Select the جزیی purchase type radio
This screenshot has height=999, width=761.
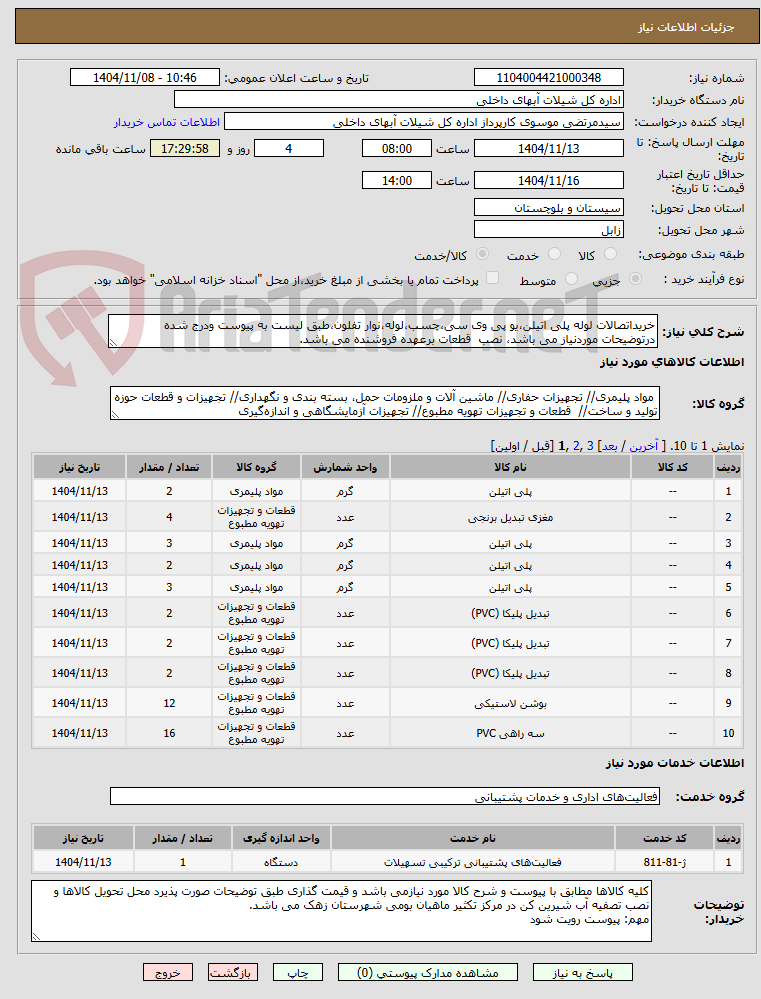click(635, 279)
